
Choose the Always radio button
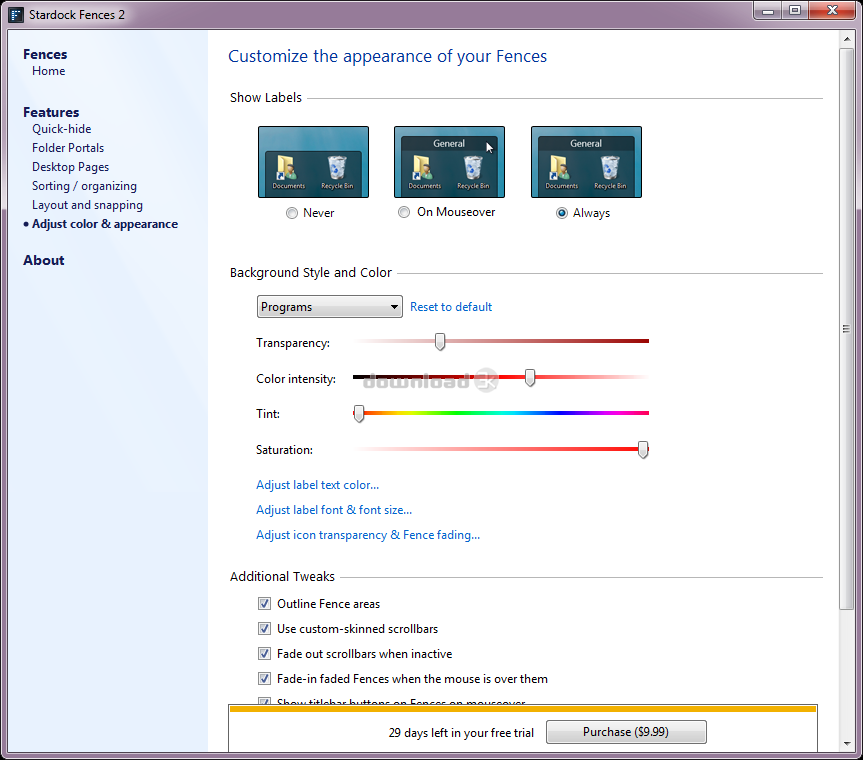[561, 213]
